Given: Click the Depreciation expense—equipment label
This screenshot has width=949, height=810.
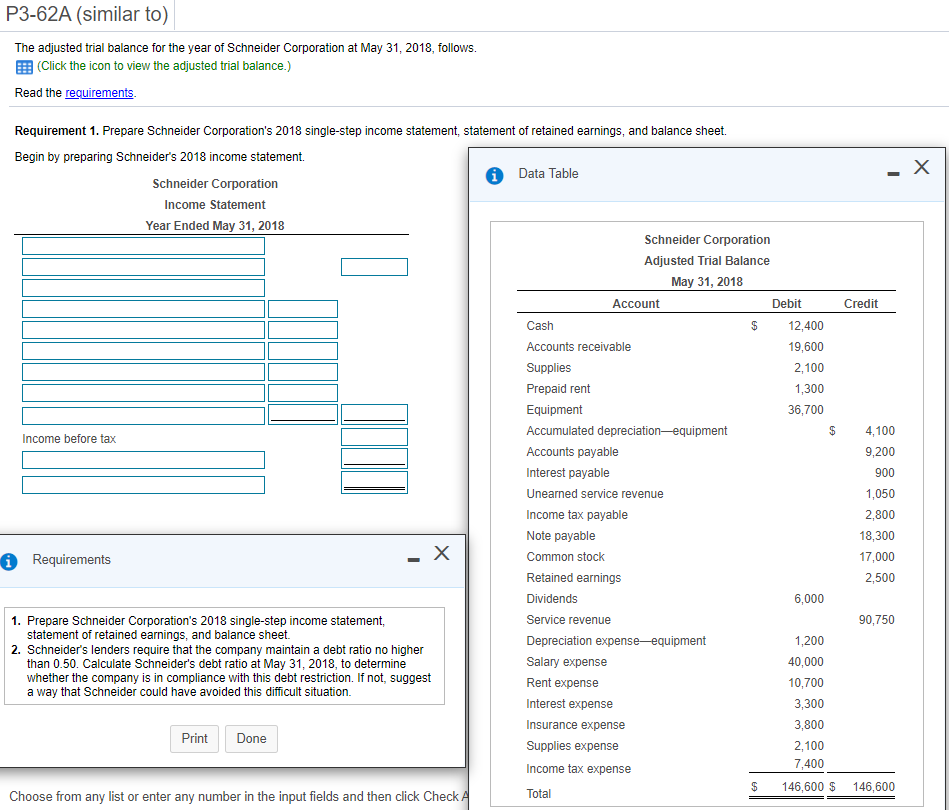Looking at the screenshot, I should (616, 640).
